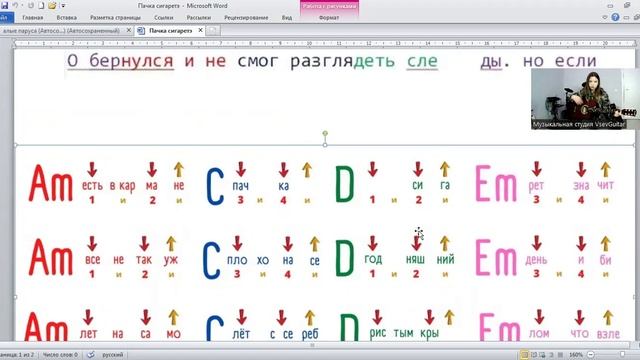Change the русский language in status bar
The width and height of the screenshot is (640, 360).
click(x=113, y=355)
